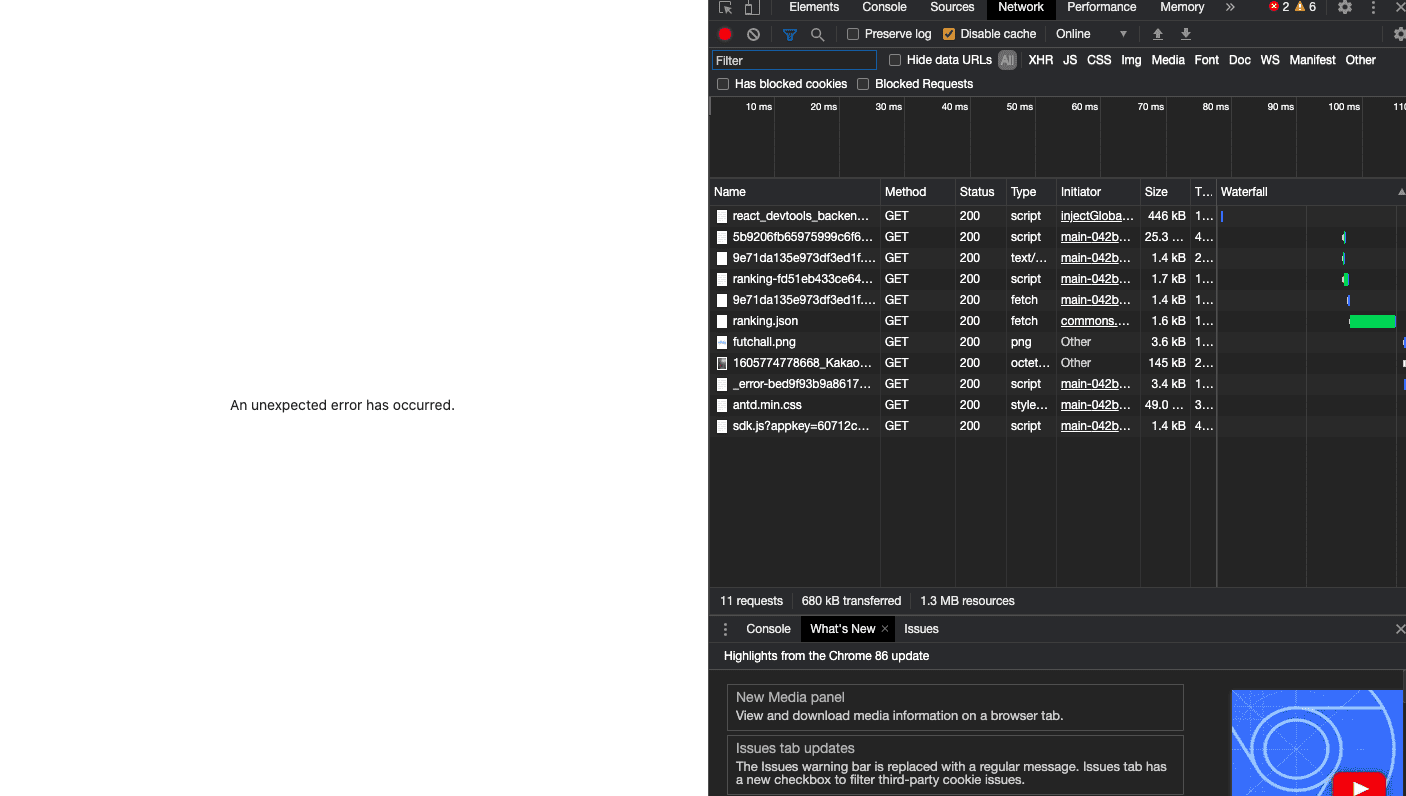Image resolution: width=1406 pixels, height=796 pixels.
Task: Click the red record network log button
Action: click(x=725, y=34)
